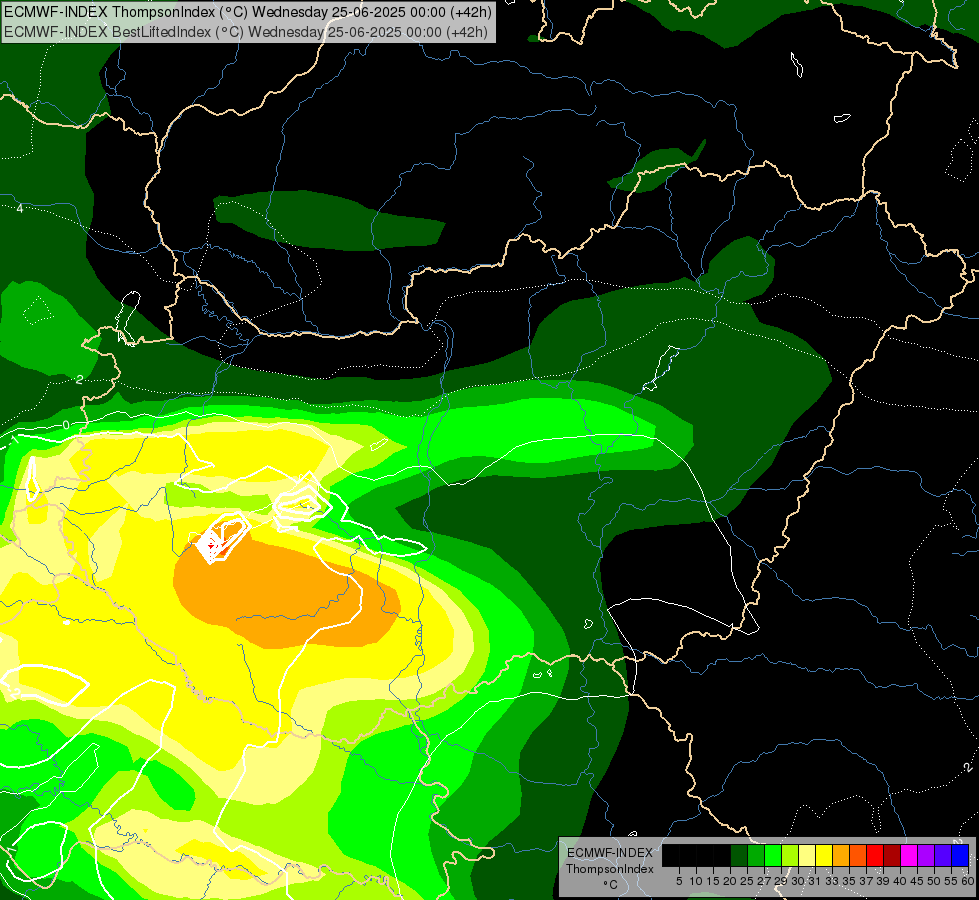Screen dimensions: 979x900
Task: Click the legend value label 35
Action: tap(849, 881)
